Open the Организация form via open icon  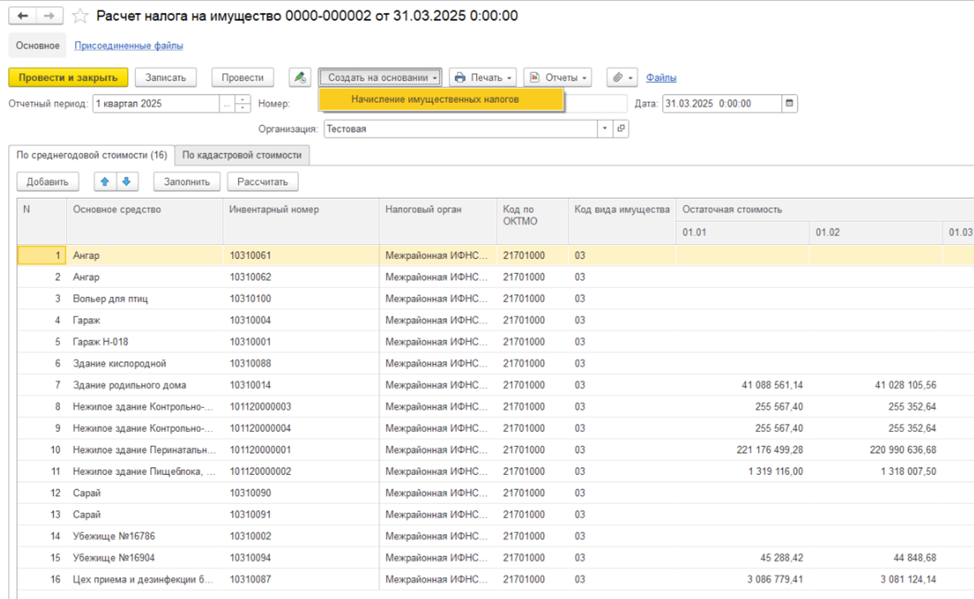click(621, 129)
